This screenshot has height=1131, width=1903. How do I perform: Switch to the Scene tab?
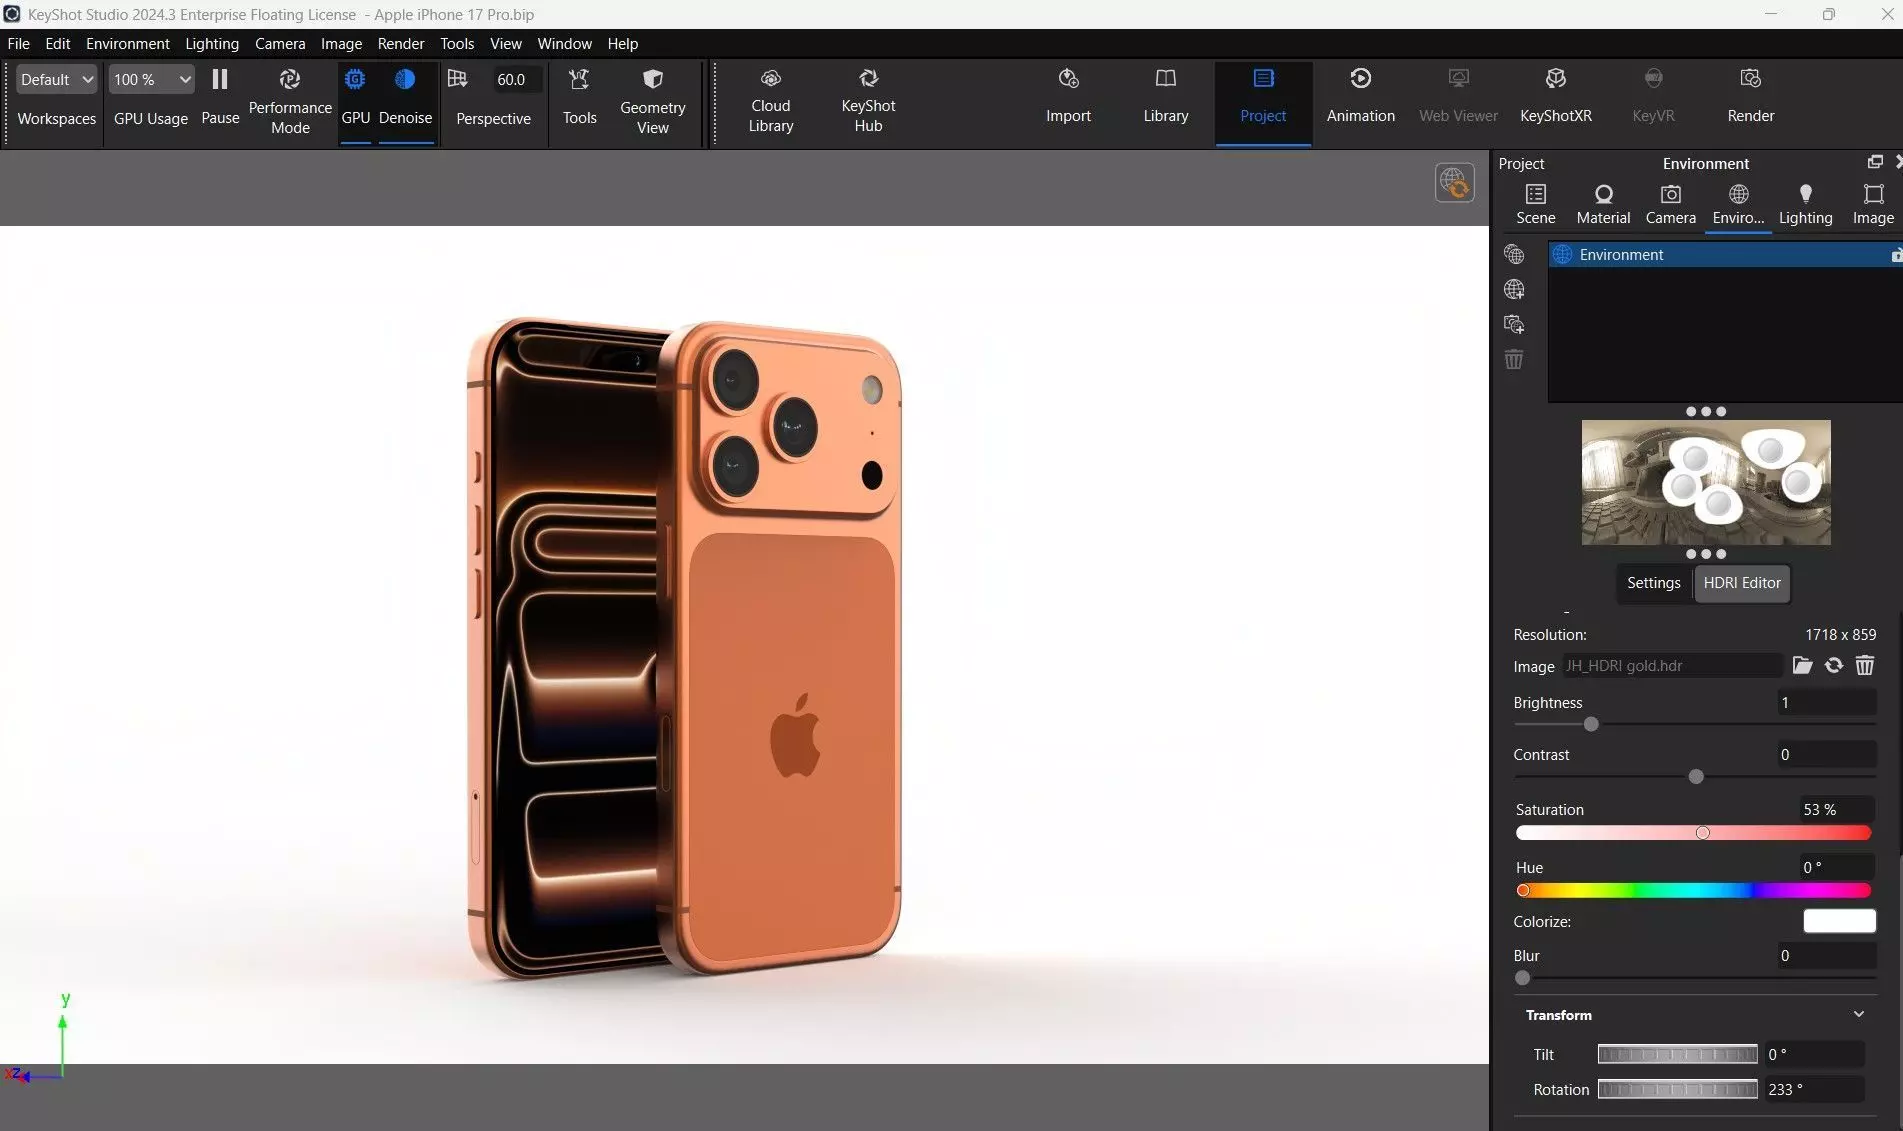point(1535,204)
